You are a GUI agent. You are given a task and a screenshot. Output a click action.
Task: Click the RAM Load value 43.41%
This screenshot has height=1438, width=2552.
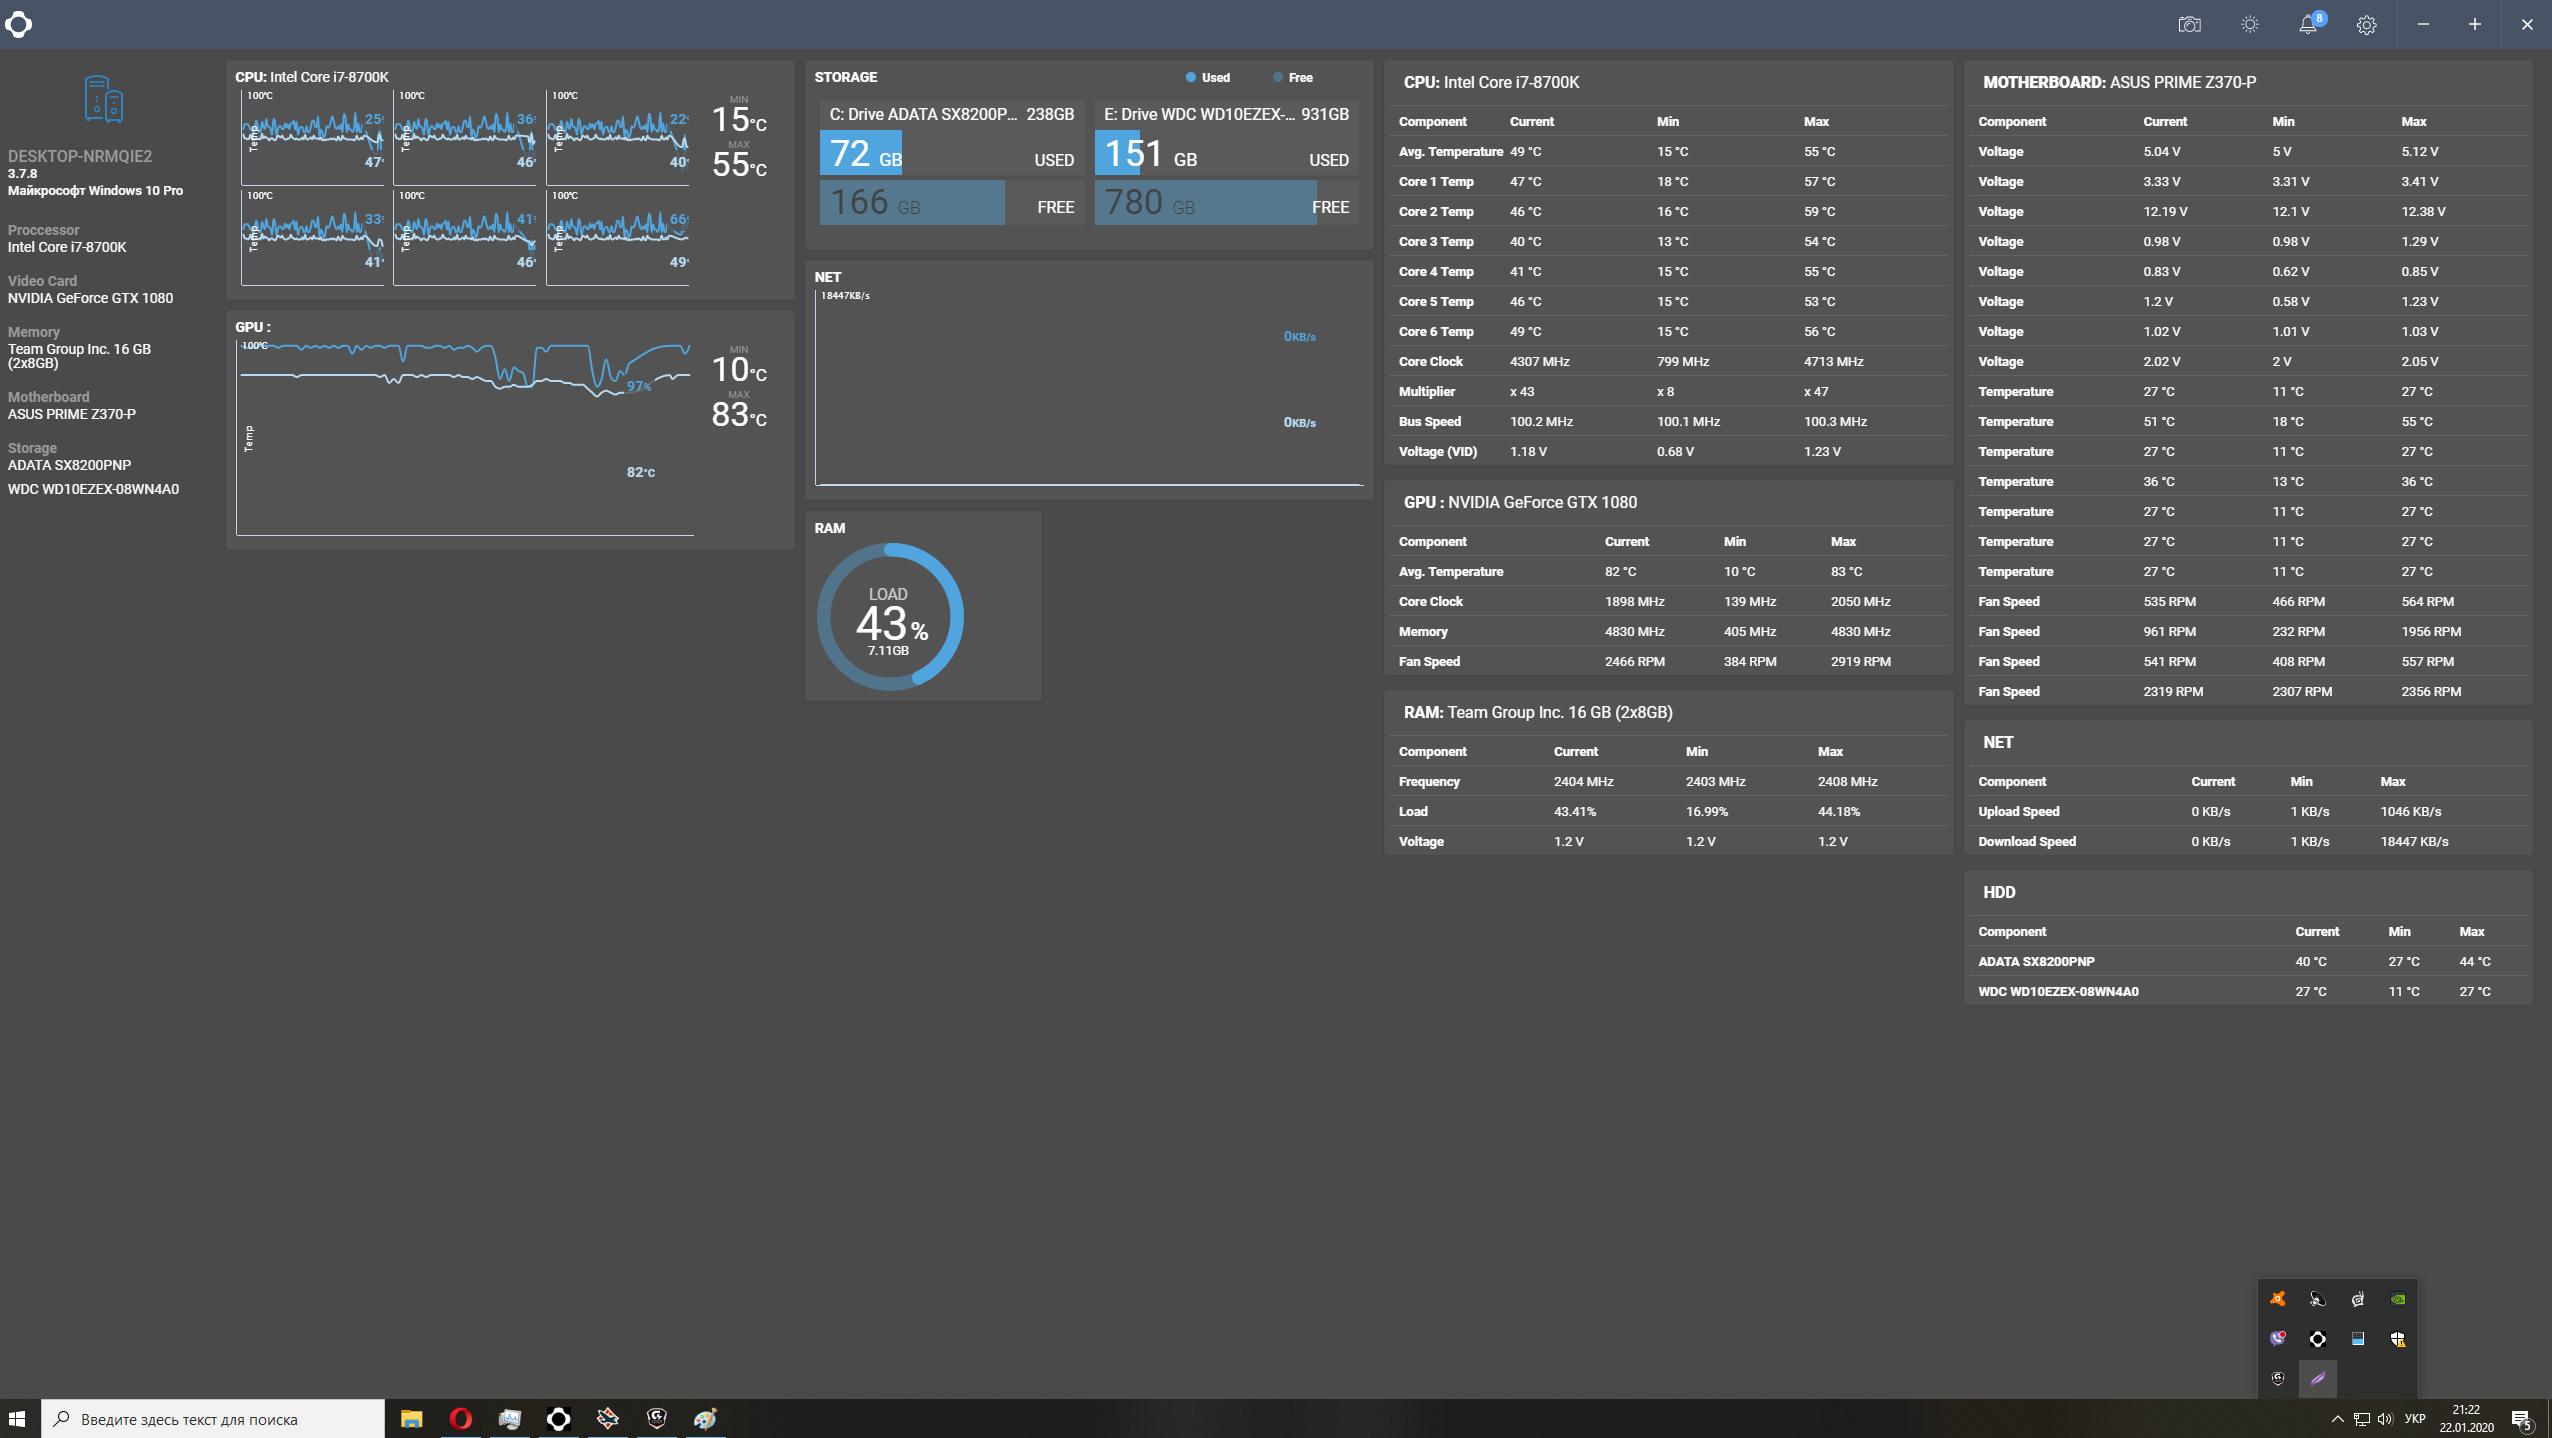pyautogui.click(x=1575, y=811)
